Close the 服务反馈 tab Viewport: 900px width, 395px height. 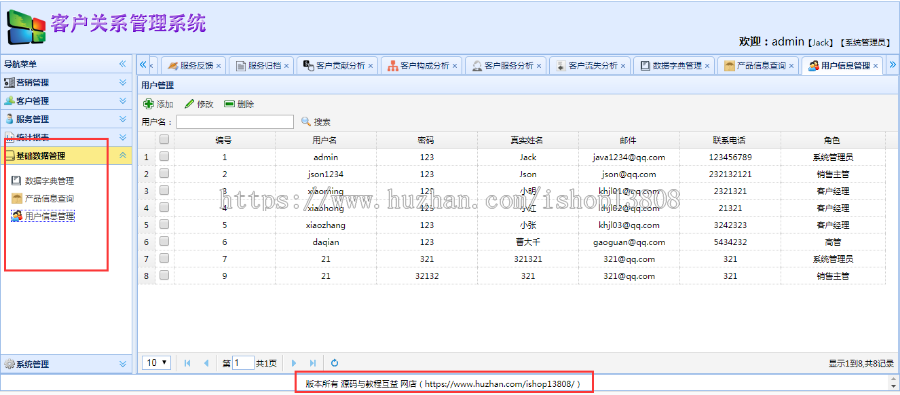click(x=218, y=66)
